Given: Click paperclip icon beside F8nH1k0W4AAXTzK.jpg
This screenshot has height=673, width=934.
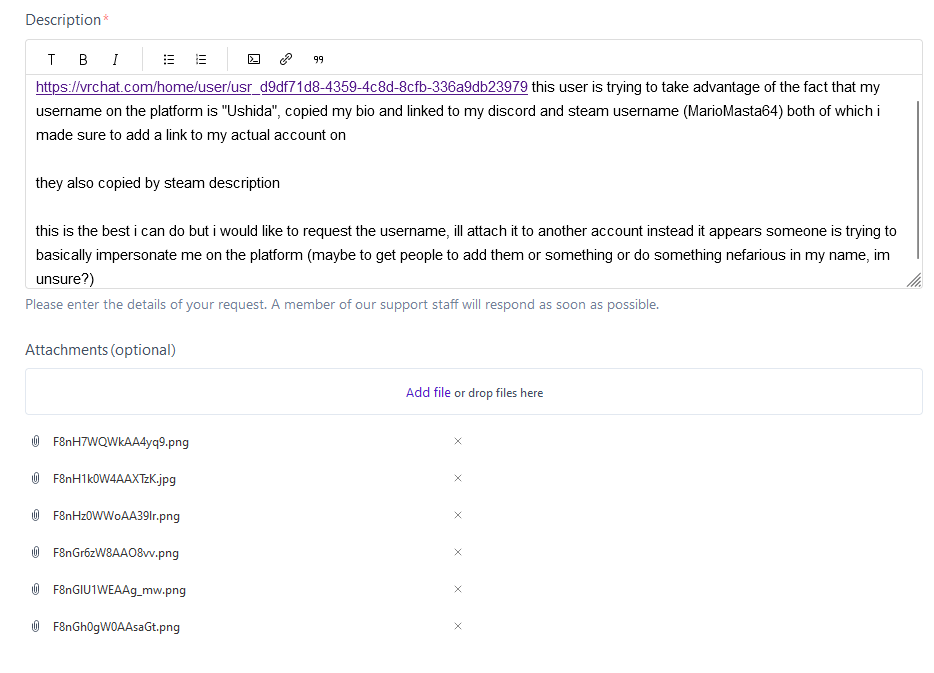Looking at the screenshot, I should pyautogui.click(x=36, y=478).
